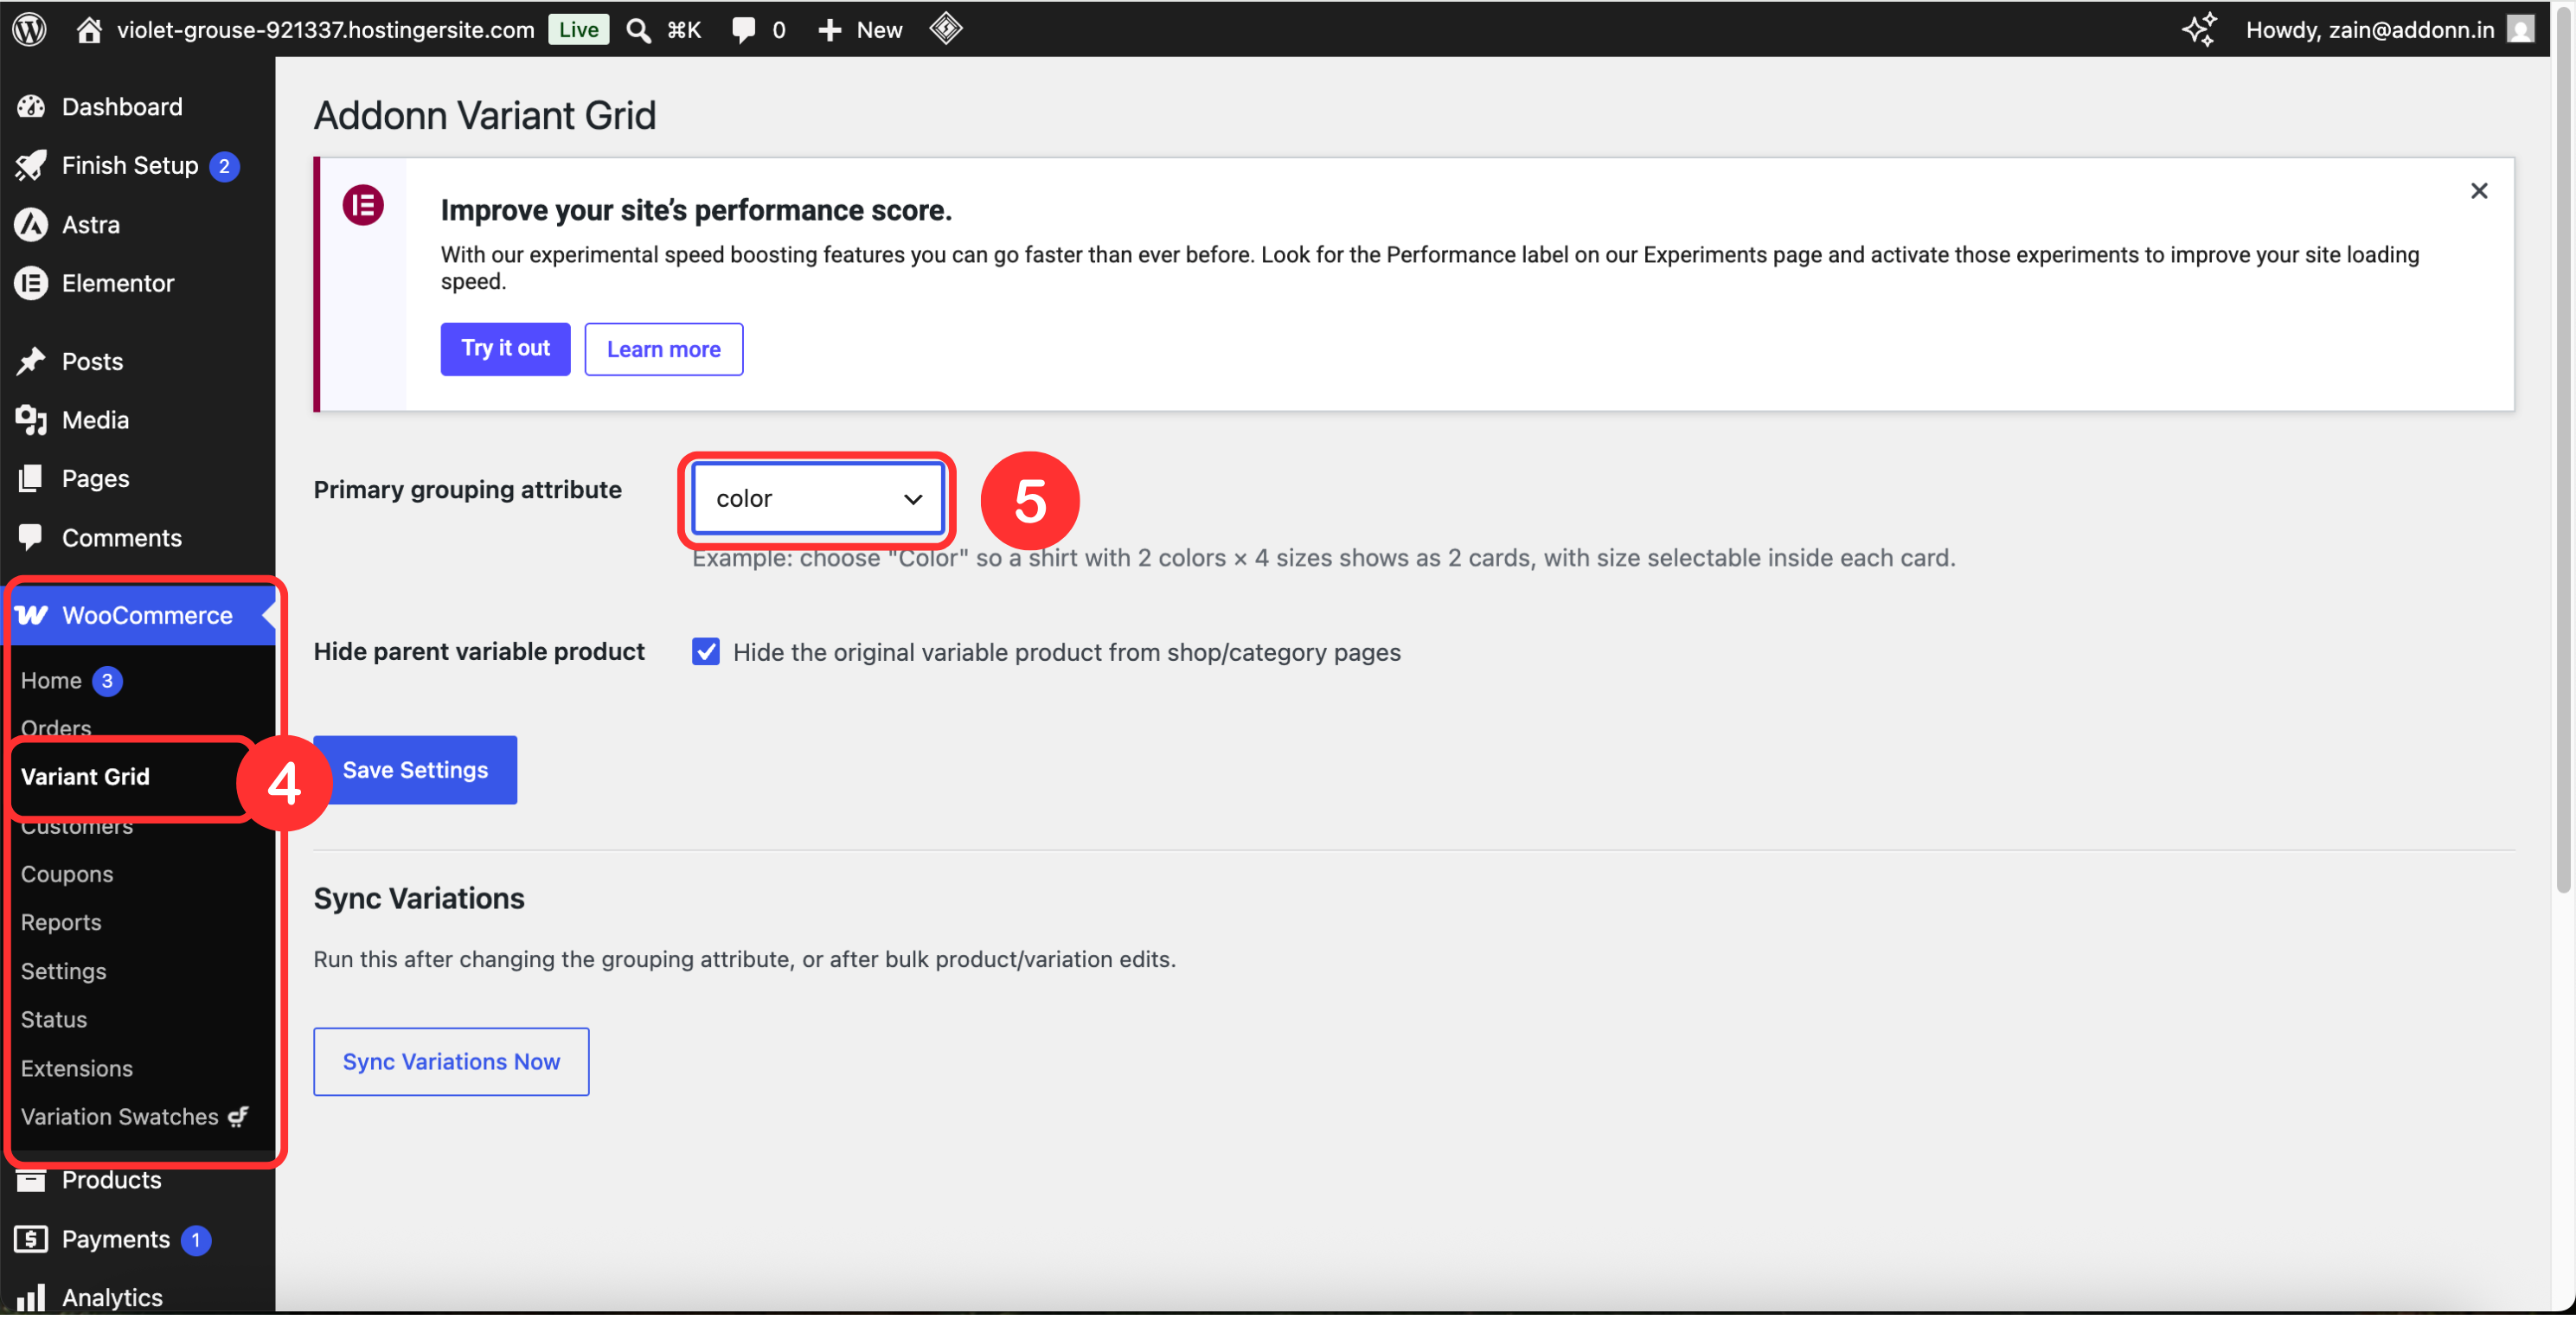Viewport: 2576px width, 1320px height.
Task: Click the Try it out button
Action: 506,349
